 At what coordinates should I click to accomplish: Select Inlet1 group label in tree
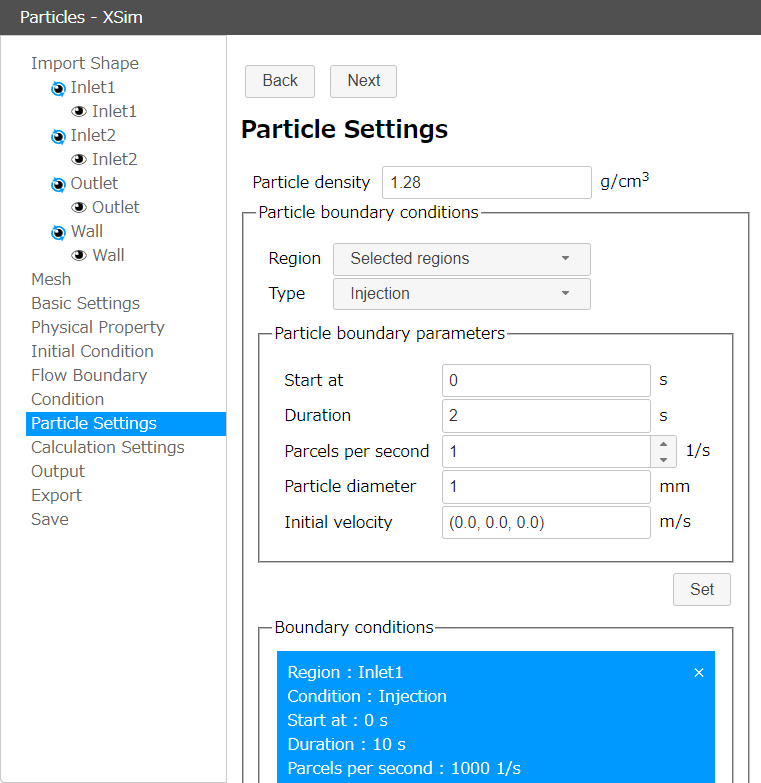click(x=93, y=87)
